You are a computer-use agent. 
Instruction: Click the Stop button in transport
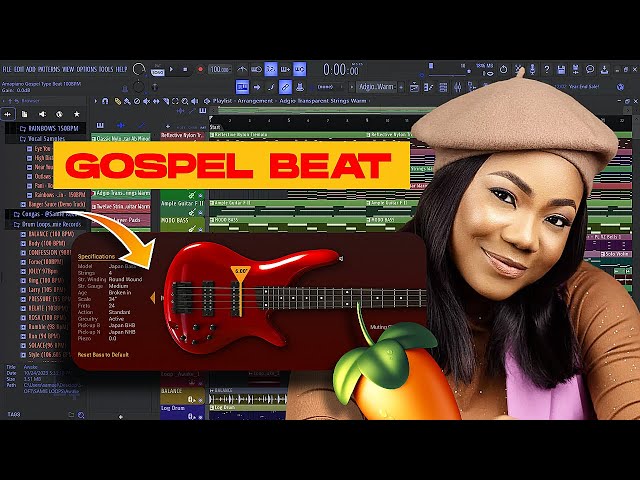pyautogui.click(x=185, y=69)
